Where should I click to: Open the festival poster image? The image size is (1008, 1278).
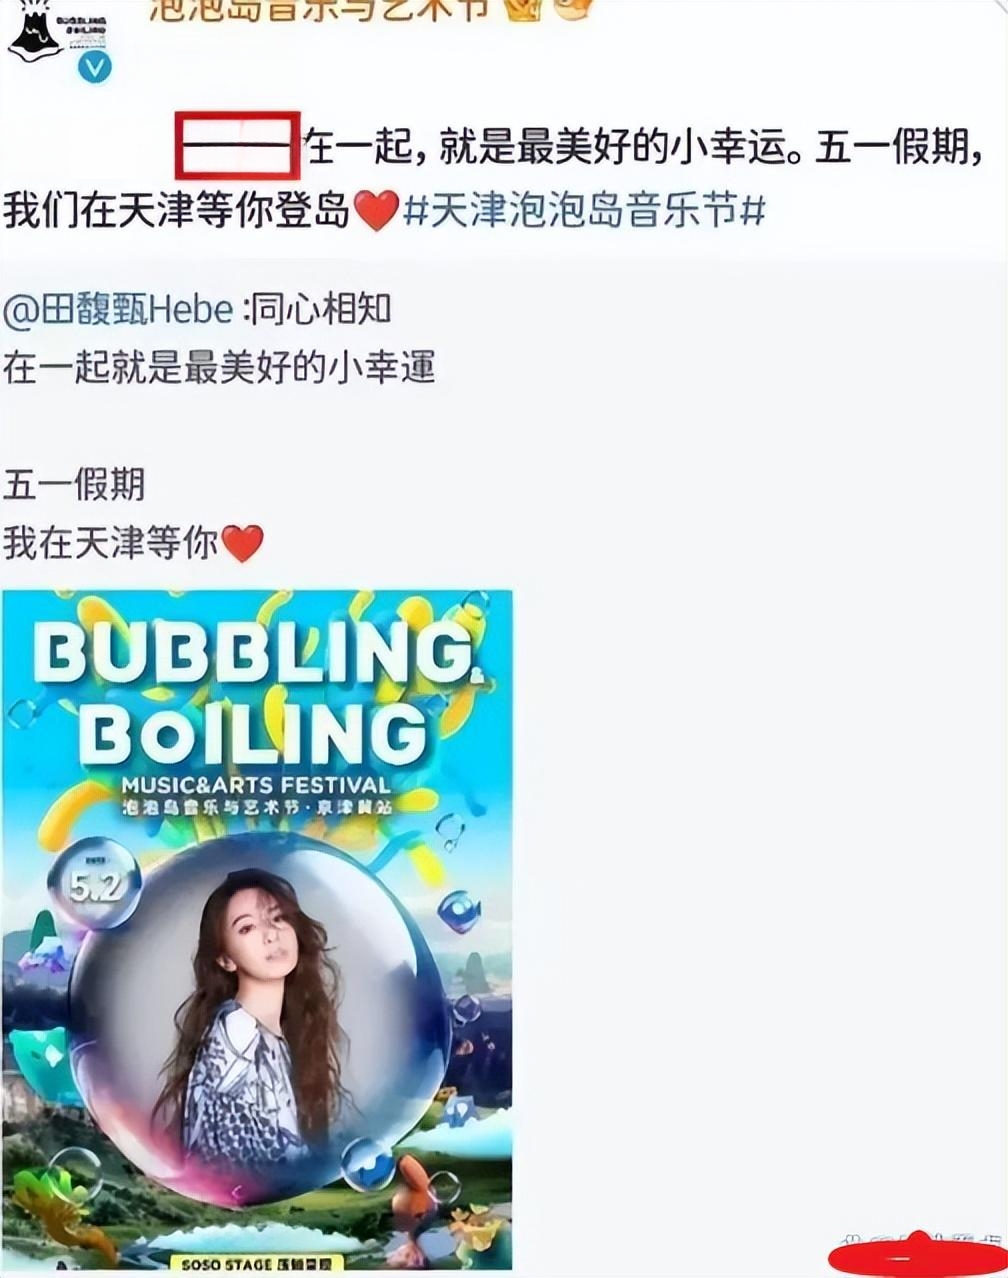[x=257, y=930]
